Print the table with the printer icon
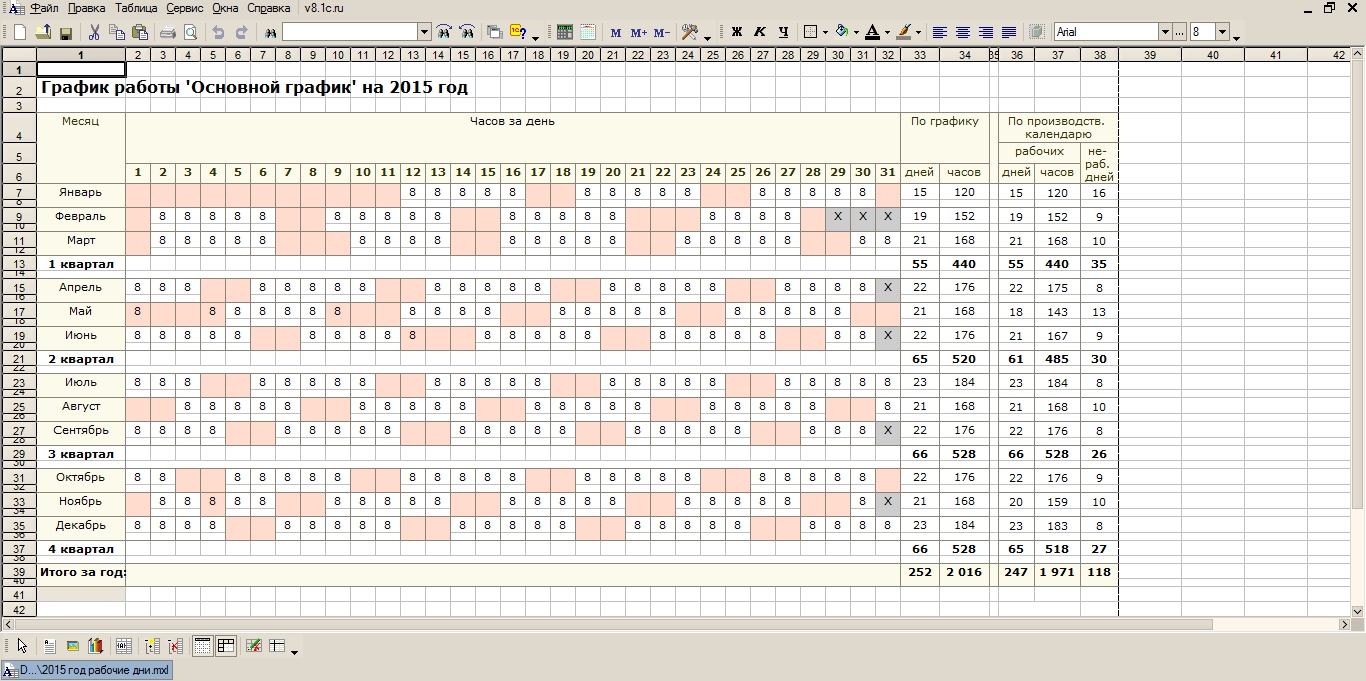Viewport: 1366px width, 681px height. [168, 32]
